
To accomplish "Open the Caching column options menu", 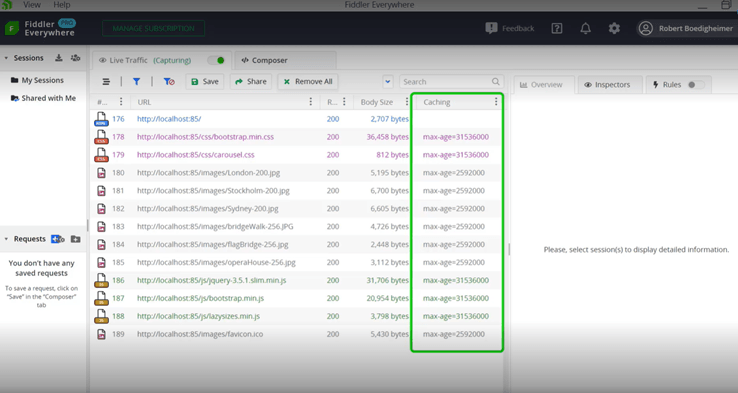I will (x=496, y=102).
